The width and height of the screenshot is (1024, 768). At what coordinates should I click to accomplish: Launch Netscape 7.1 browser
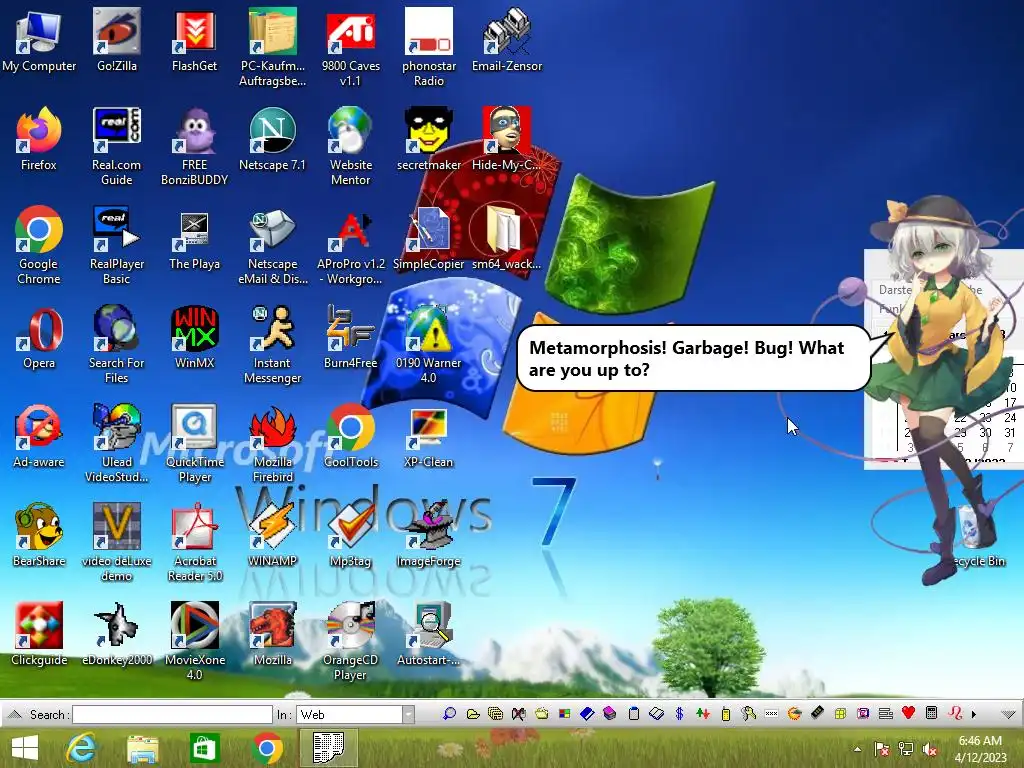[272, 140]
